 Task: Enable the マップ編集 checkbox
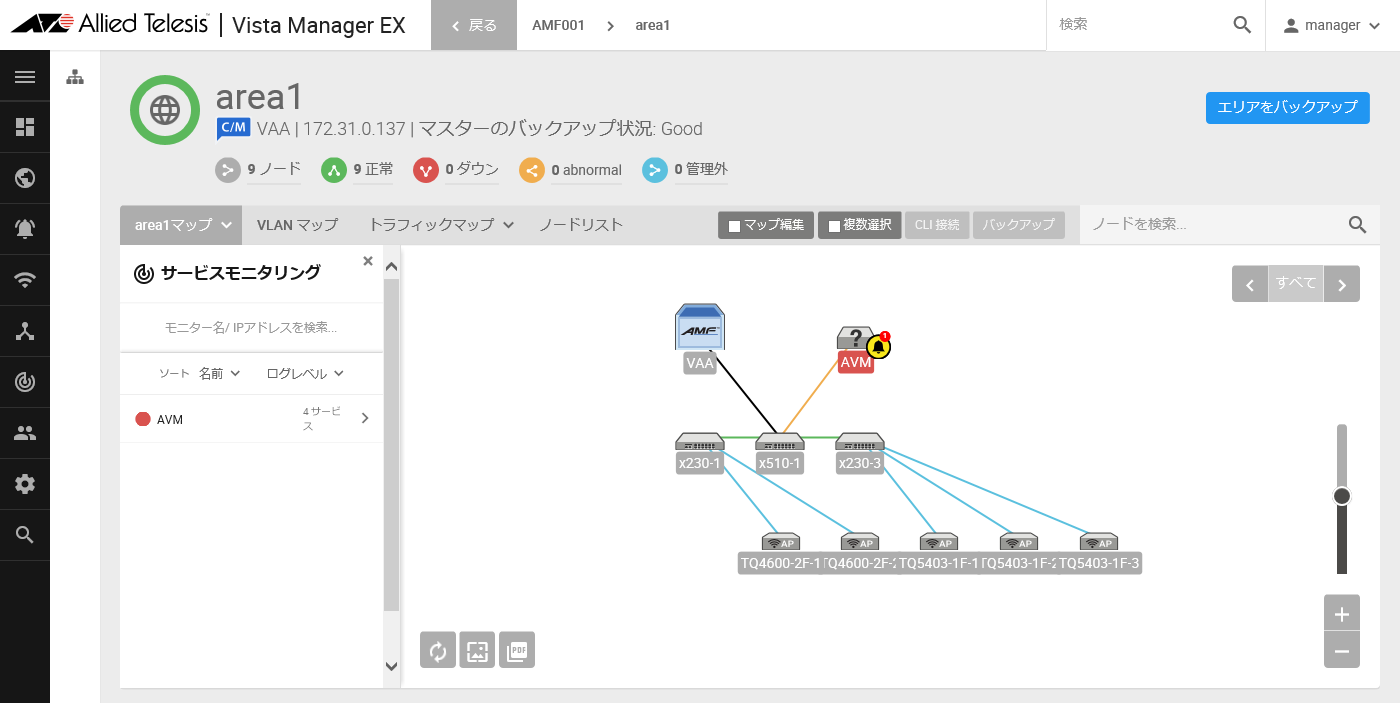(735, 226)
